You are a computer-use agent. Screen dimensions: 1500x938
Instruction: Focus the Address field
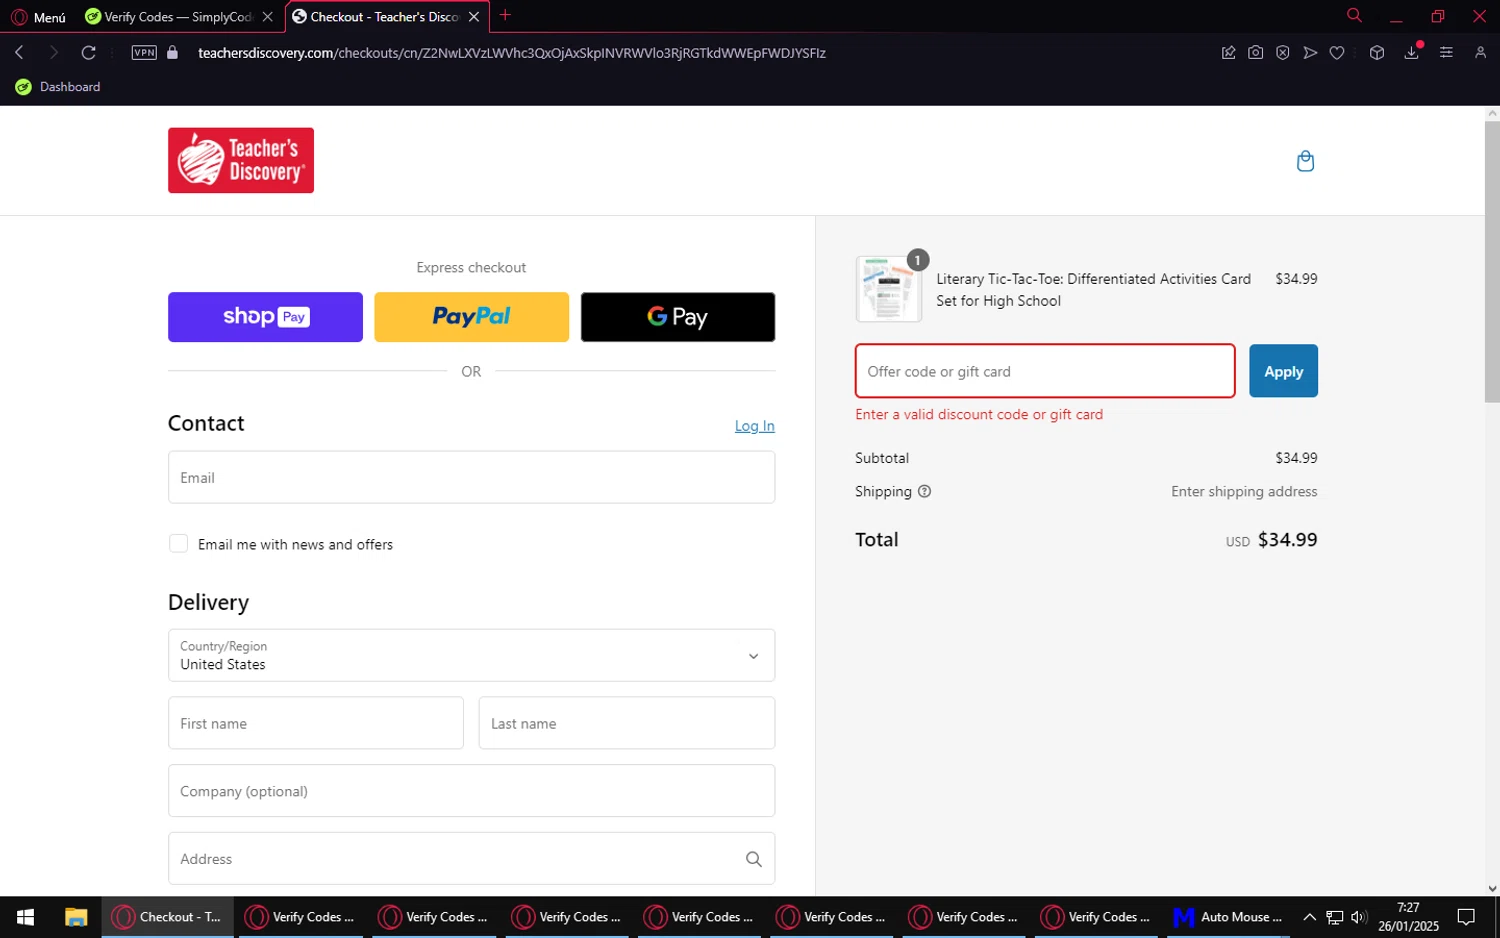(x=471, y=859)
